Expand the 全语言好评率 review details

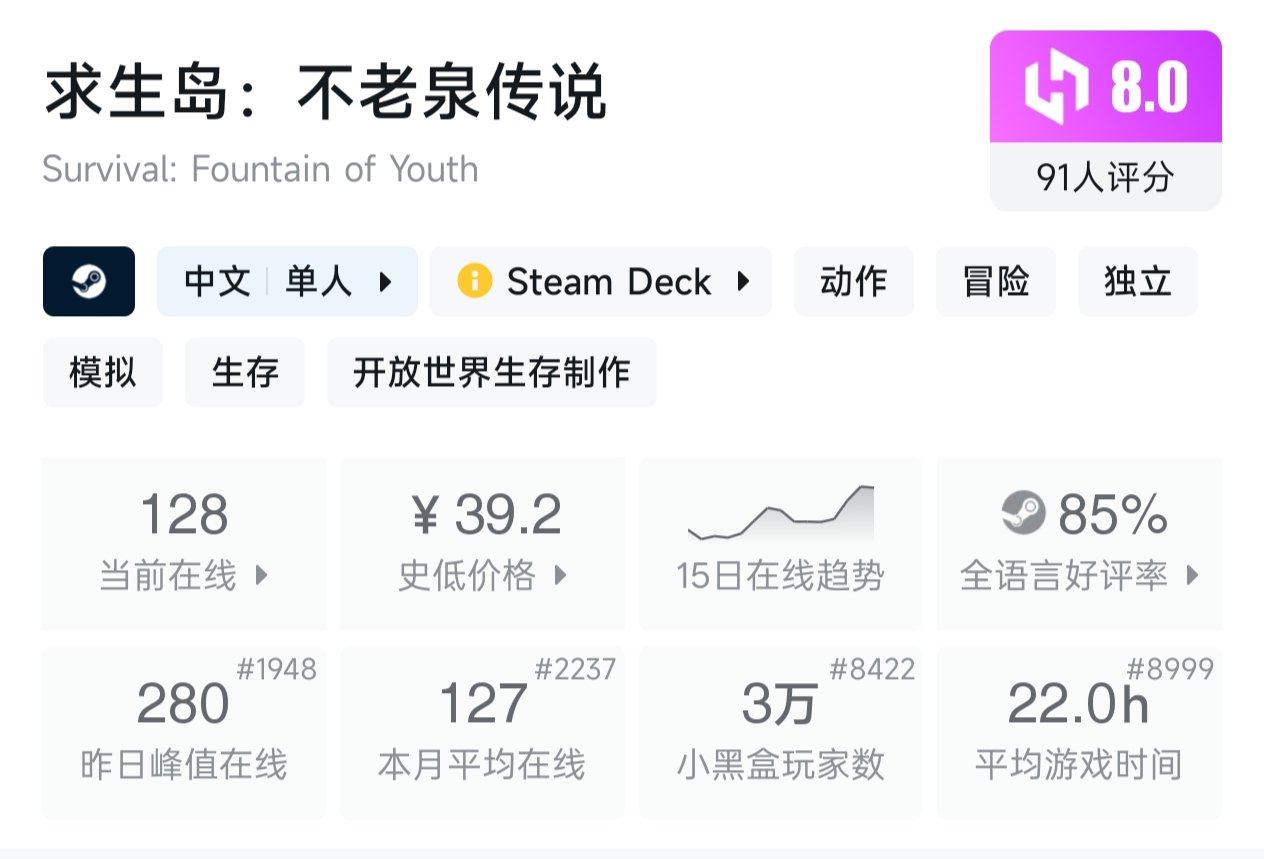[x=1078, y=575]
